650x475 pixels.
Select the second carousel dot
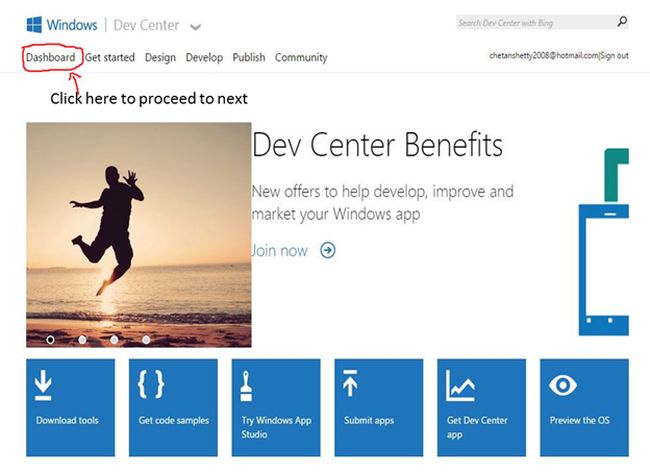click(82, 339)
